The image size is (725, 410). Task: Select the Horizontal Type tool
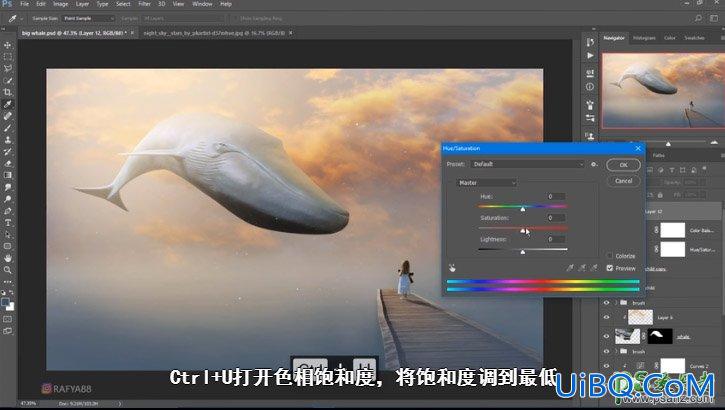click(x=7, y=223)
